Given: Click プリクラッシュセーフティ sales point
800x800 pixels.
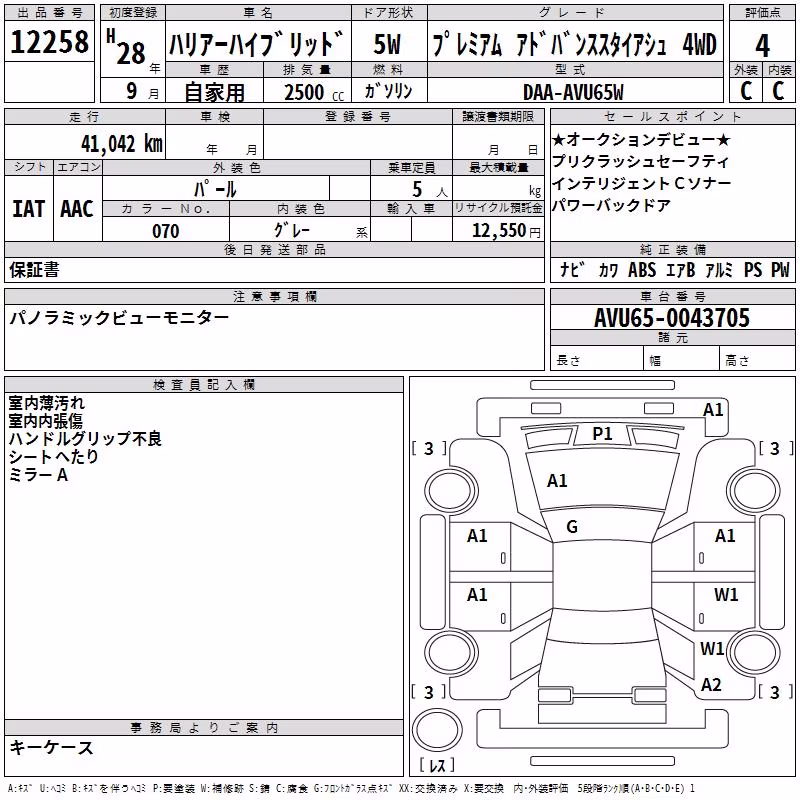Looking at the screenshot, I should [x=640, y=161].
